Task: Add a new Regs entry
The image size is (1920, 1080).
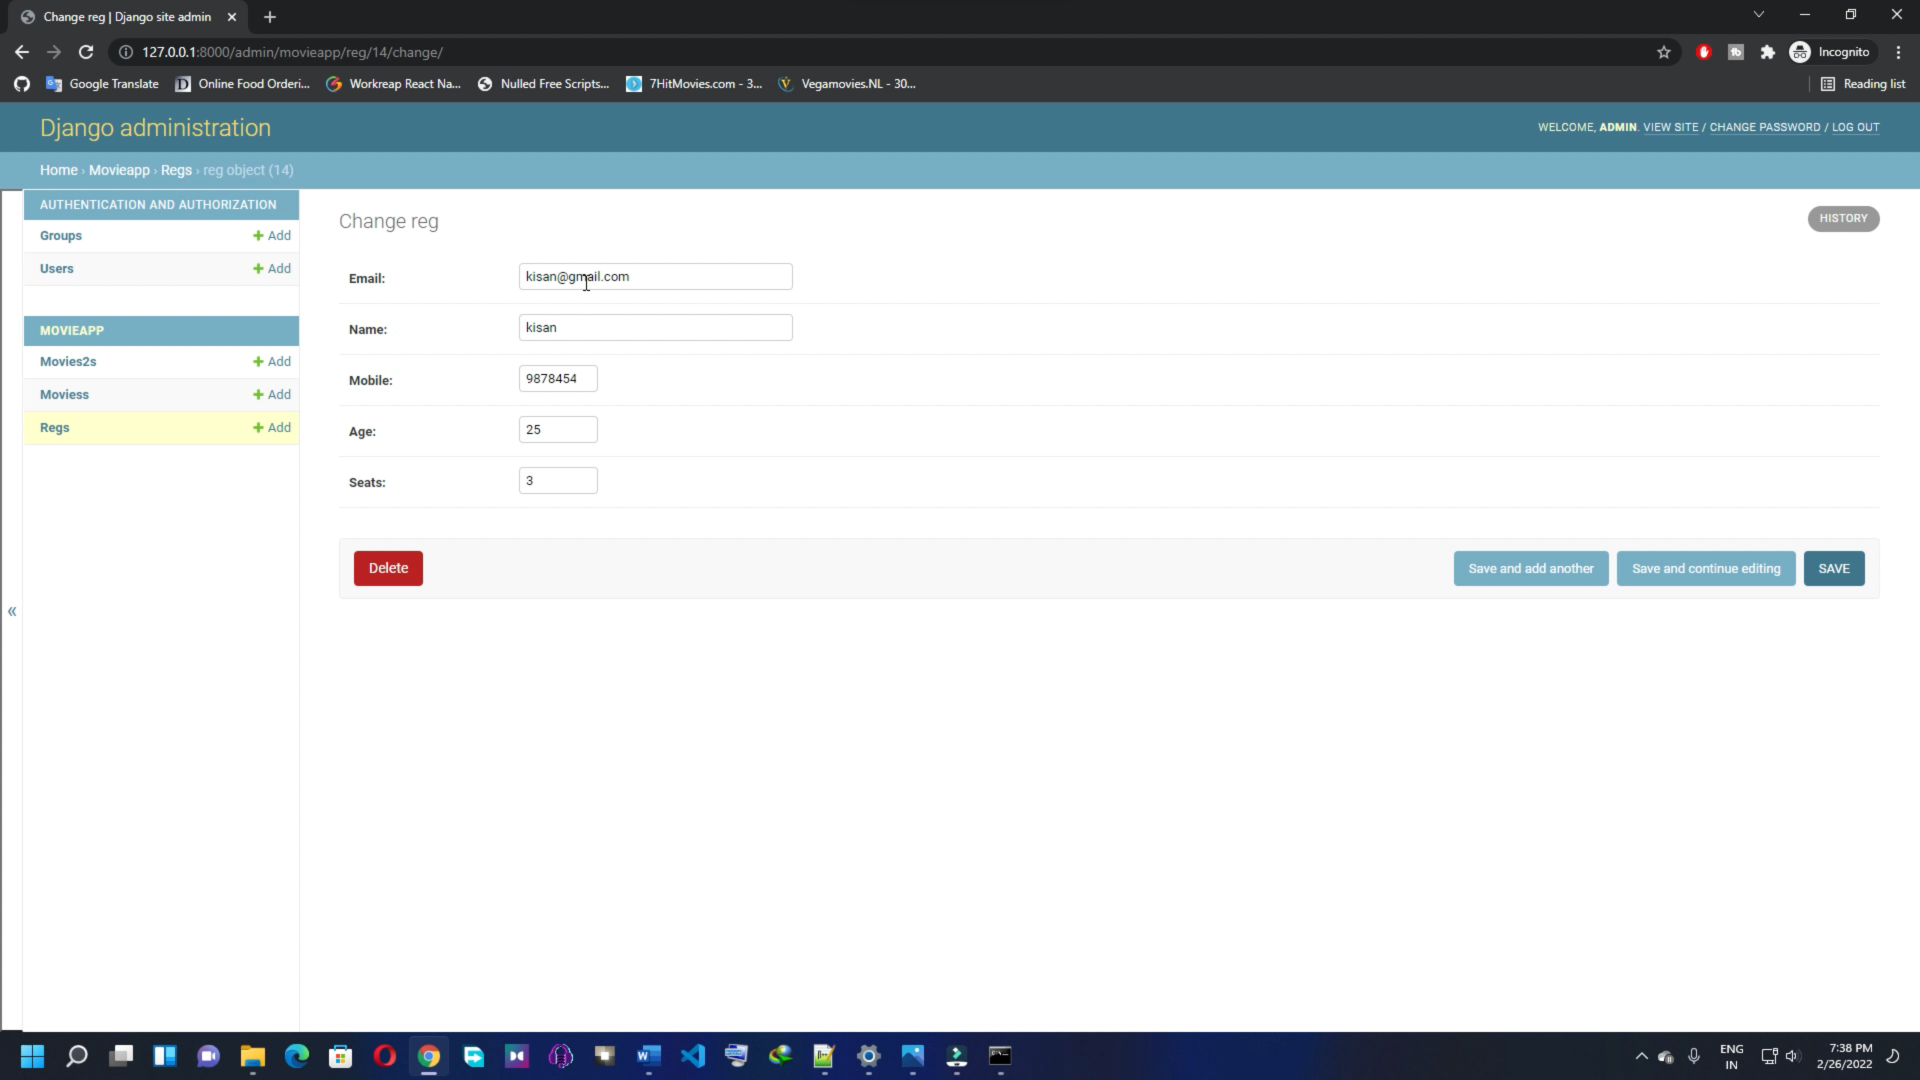Action: coord(272,428)
